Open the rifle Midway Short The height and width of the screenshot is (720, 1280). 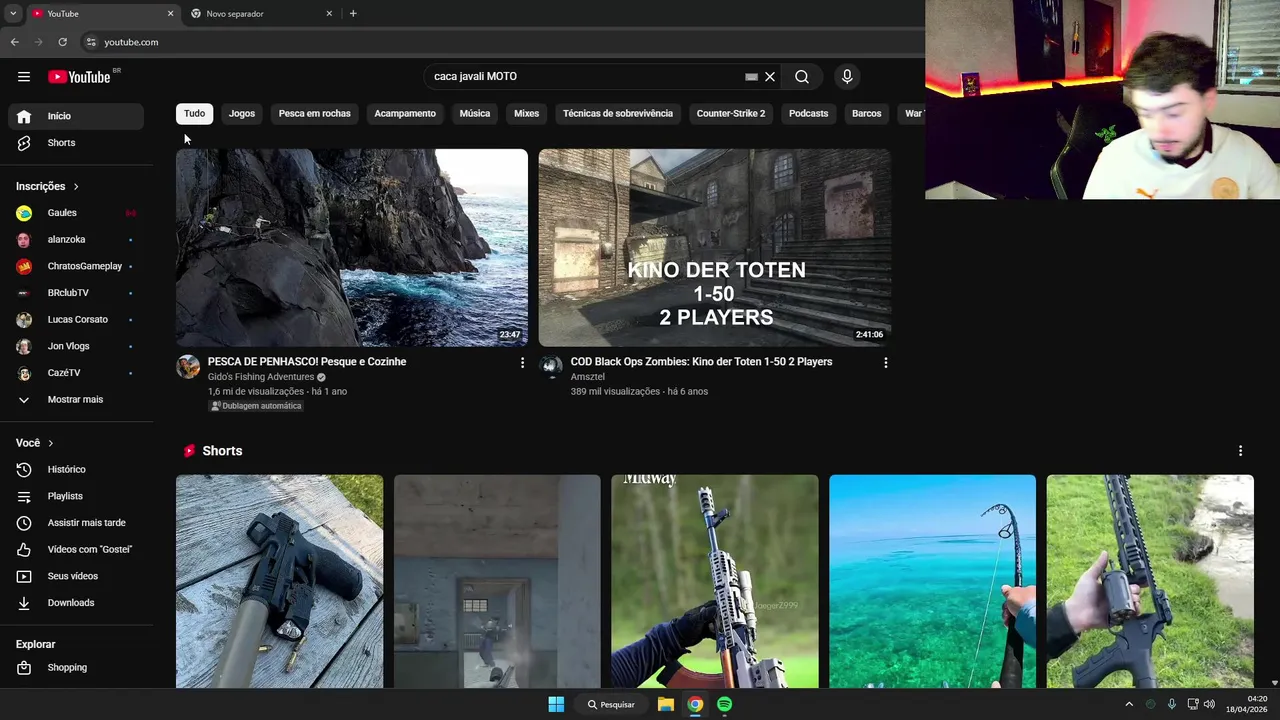(715, 581)
